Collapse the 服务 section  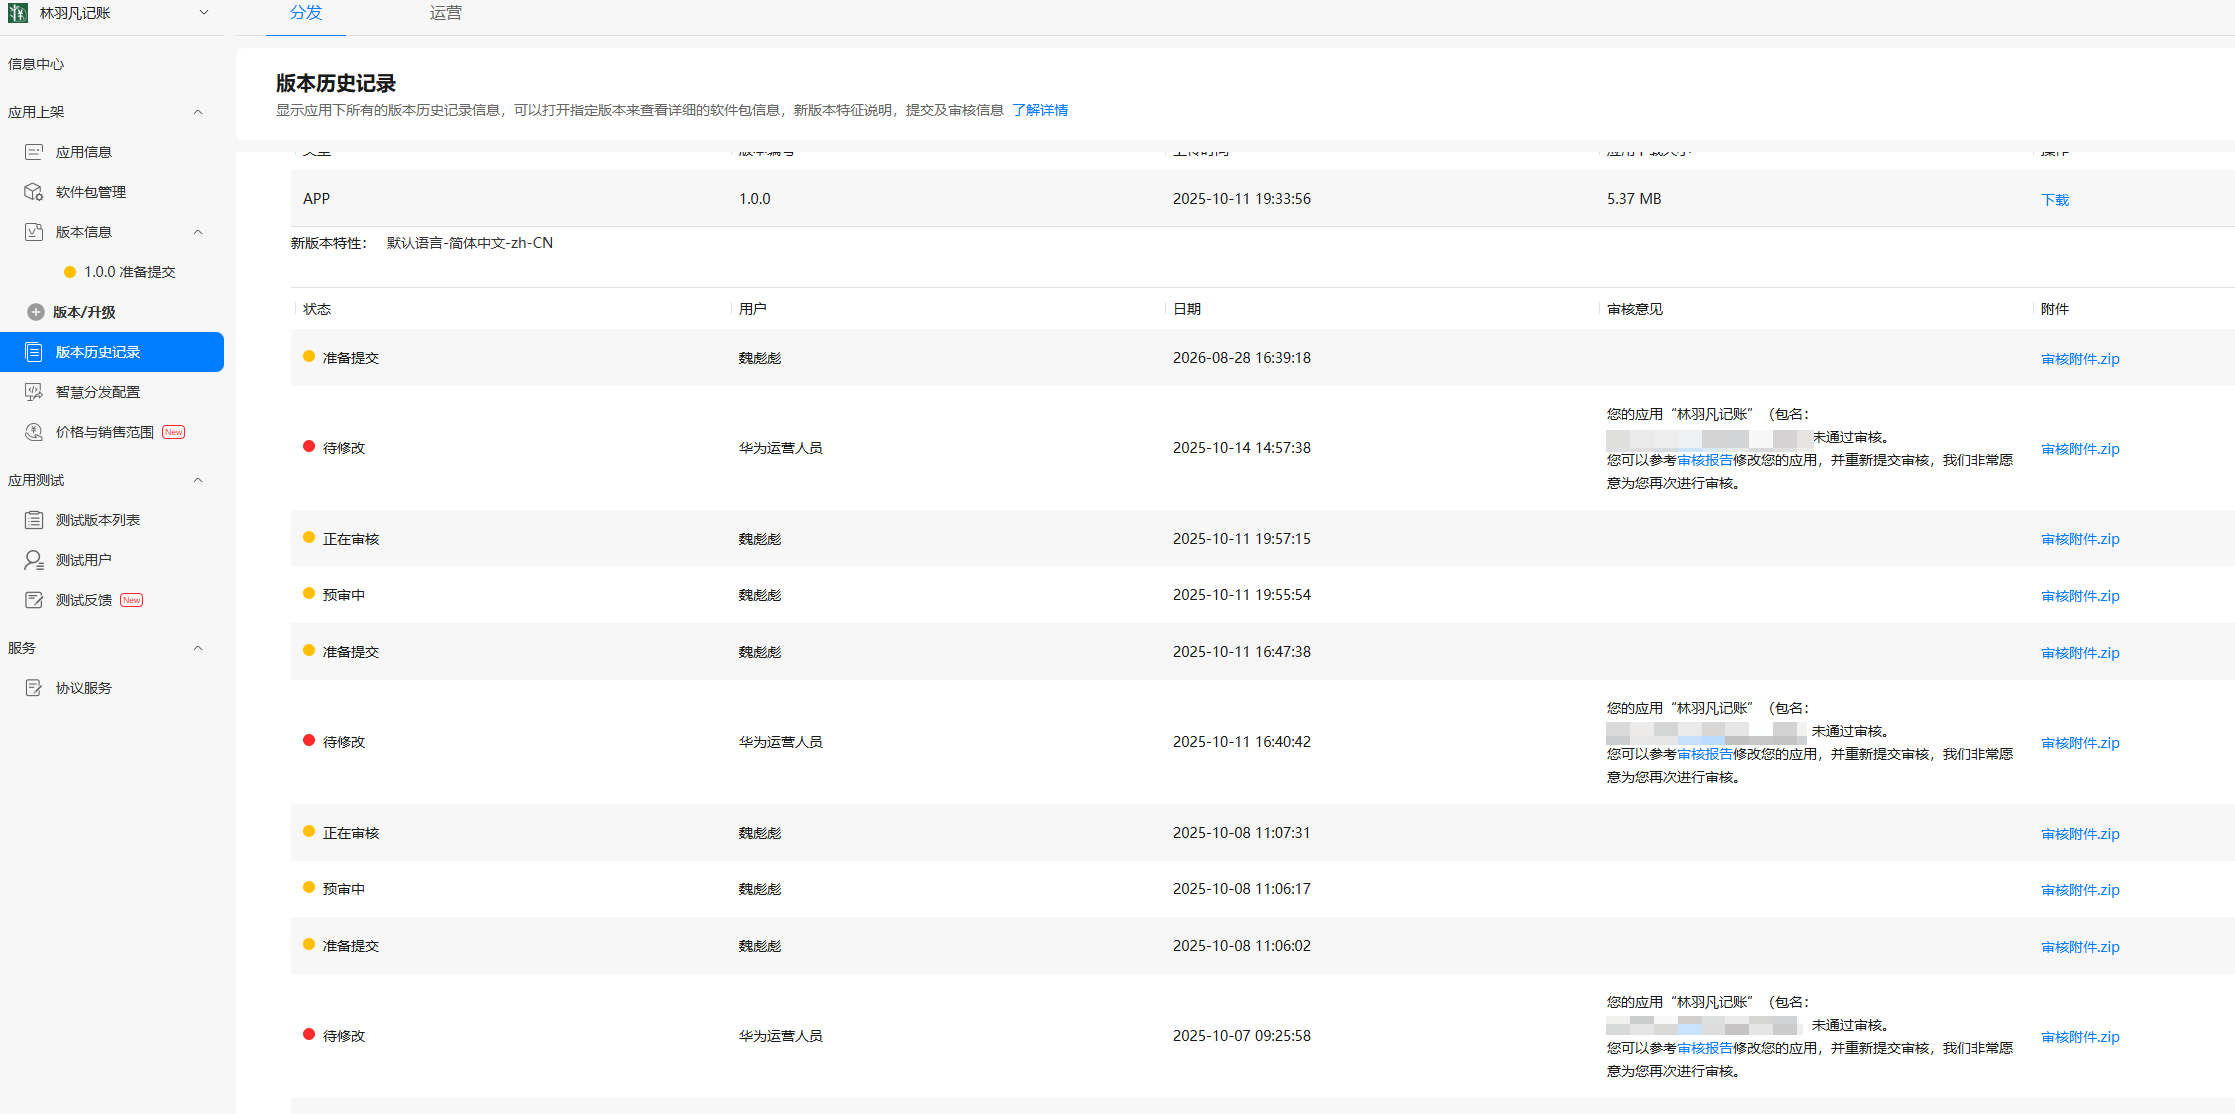point(198,648)
